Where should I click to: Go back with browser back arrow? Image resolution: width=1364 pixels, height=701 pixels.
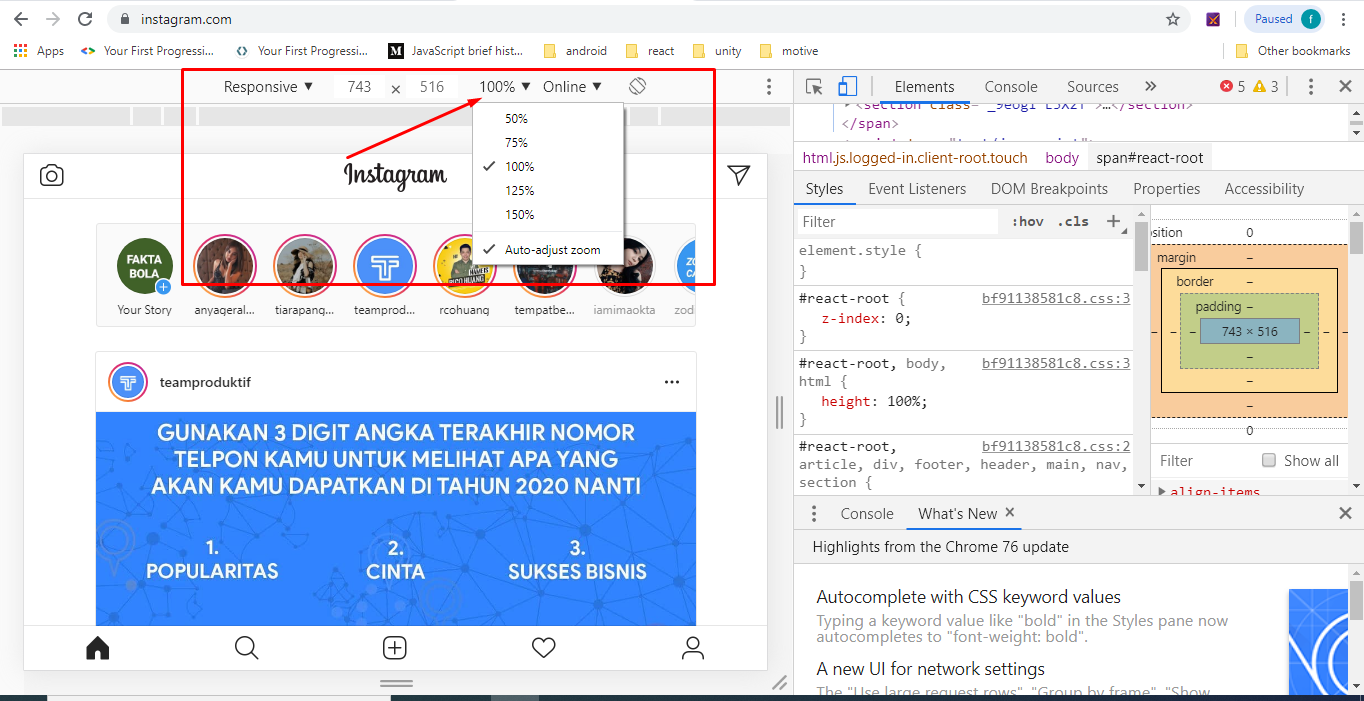pos(20,19)
